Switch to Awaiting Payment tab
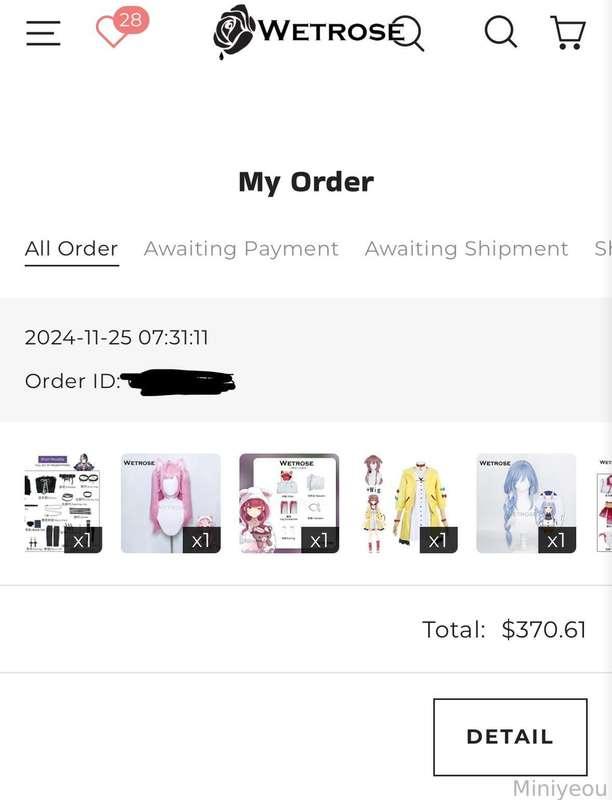 point(241,249)
